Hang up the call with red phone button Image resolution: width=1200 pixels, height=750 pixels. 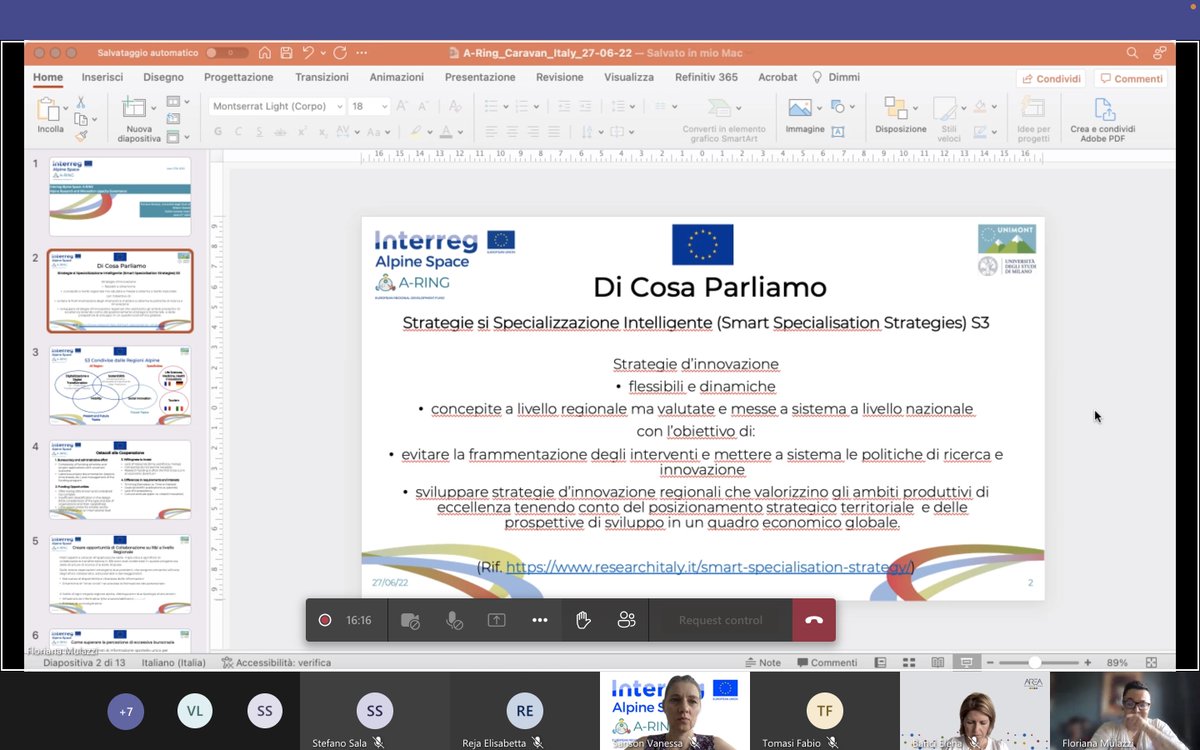pos(814,620)
